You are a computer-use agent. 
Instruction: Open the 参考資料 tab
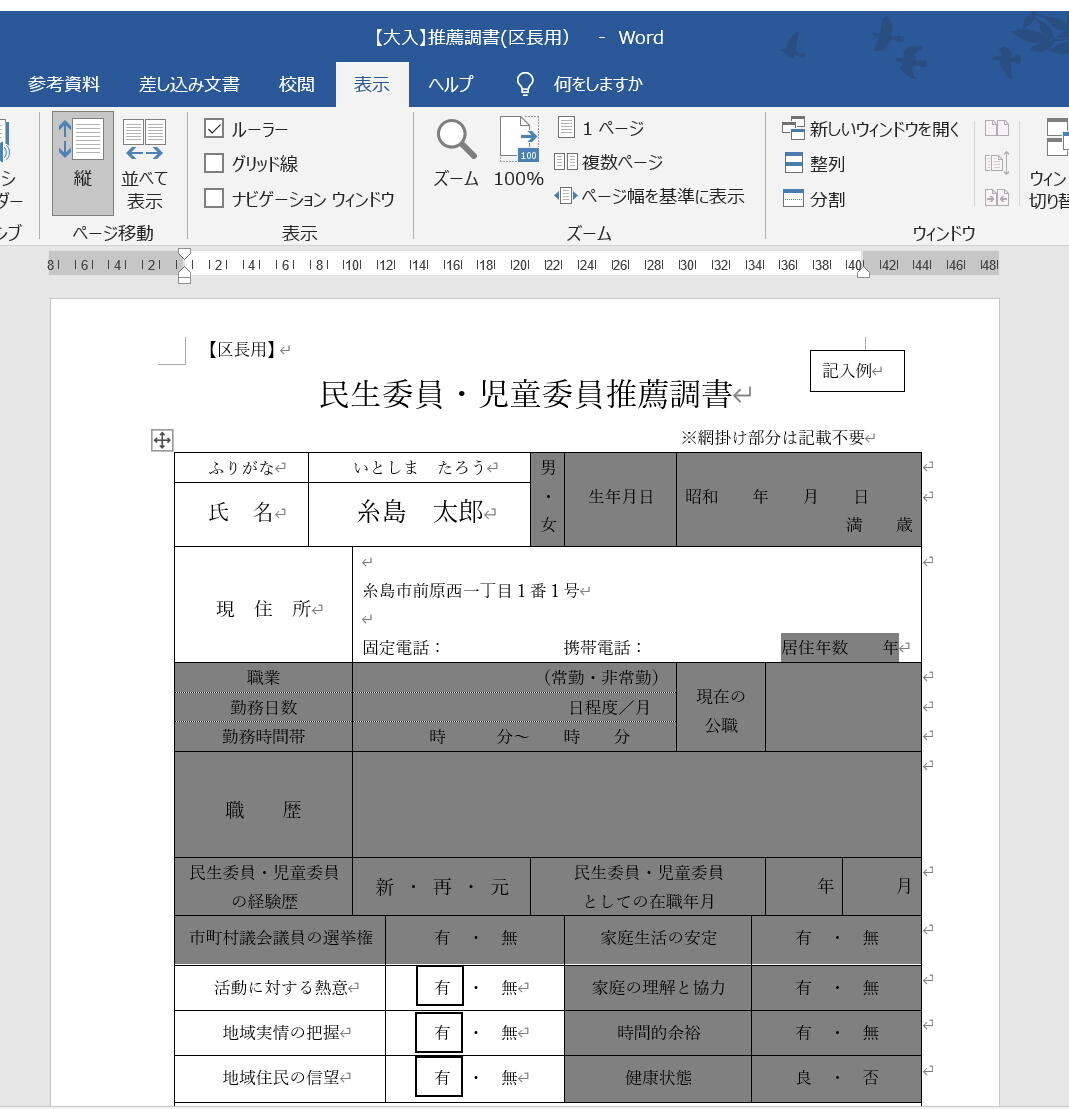pyautogui.click(x=64, y=83)
